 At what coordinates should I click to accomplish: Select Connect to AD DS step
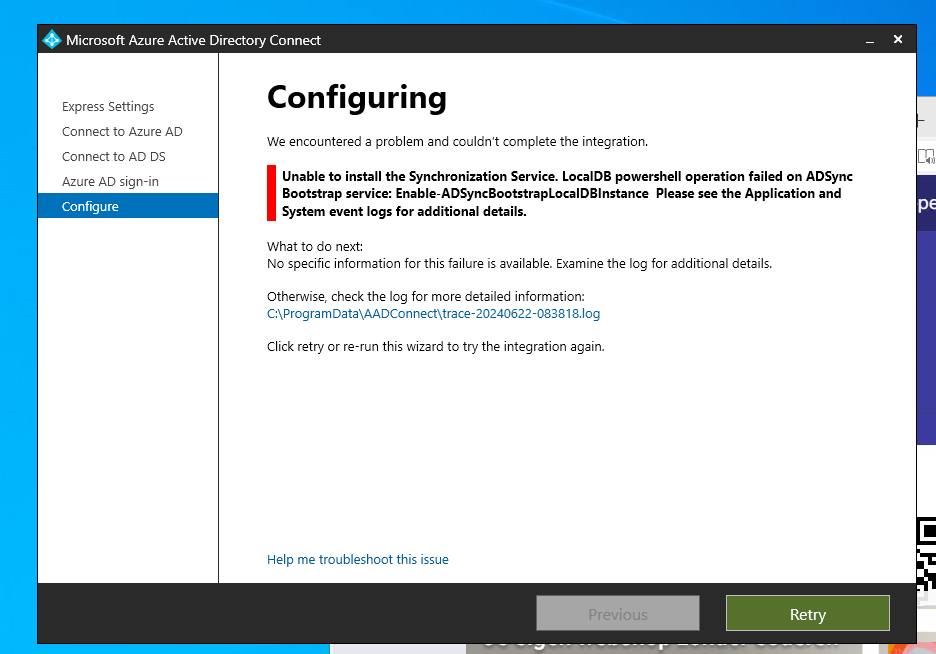(113, 156)
